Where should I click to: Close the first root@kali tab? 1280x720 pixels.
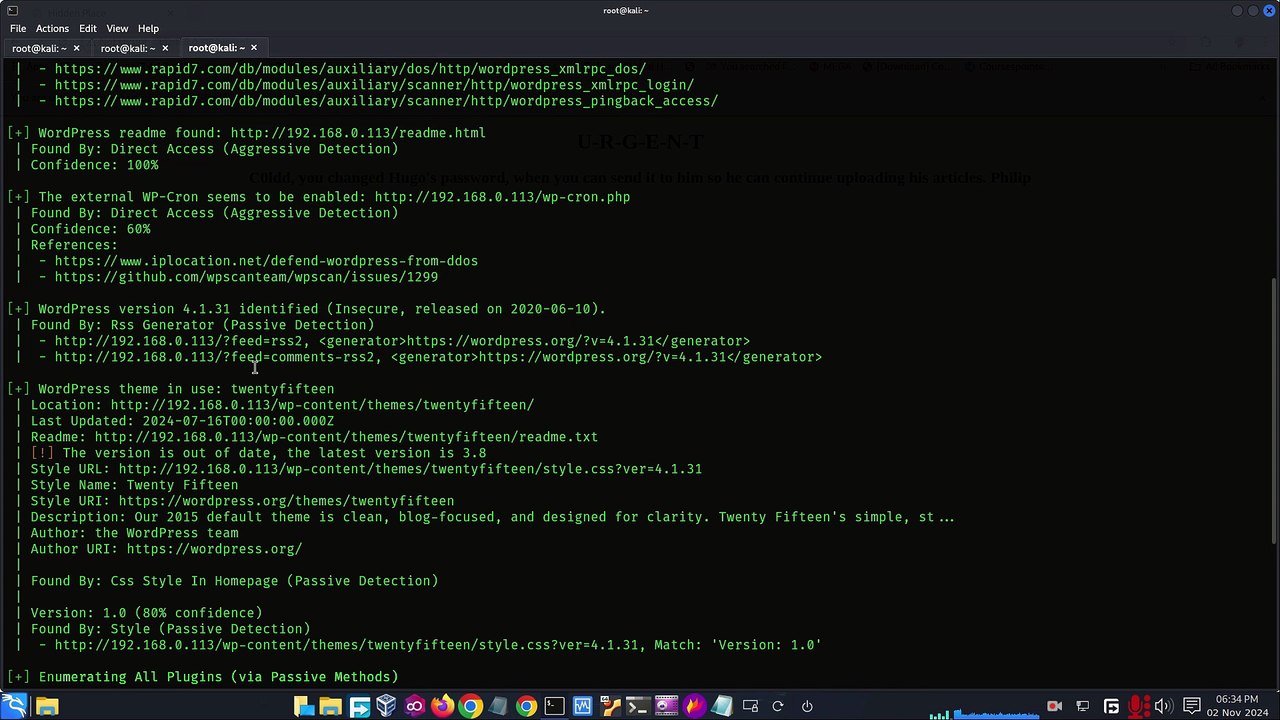pos(76,48)
